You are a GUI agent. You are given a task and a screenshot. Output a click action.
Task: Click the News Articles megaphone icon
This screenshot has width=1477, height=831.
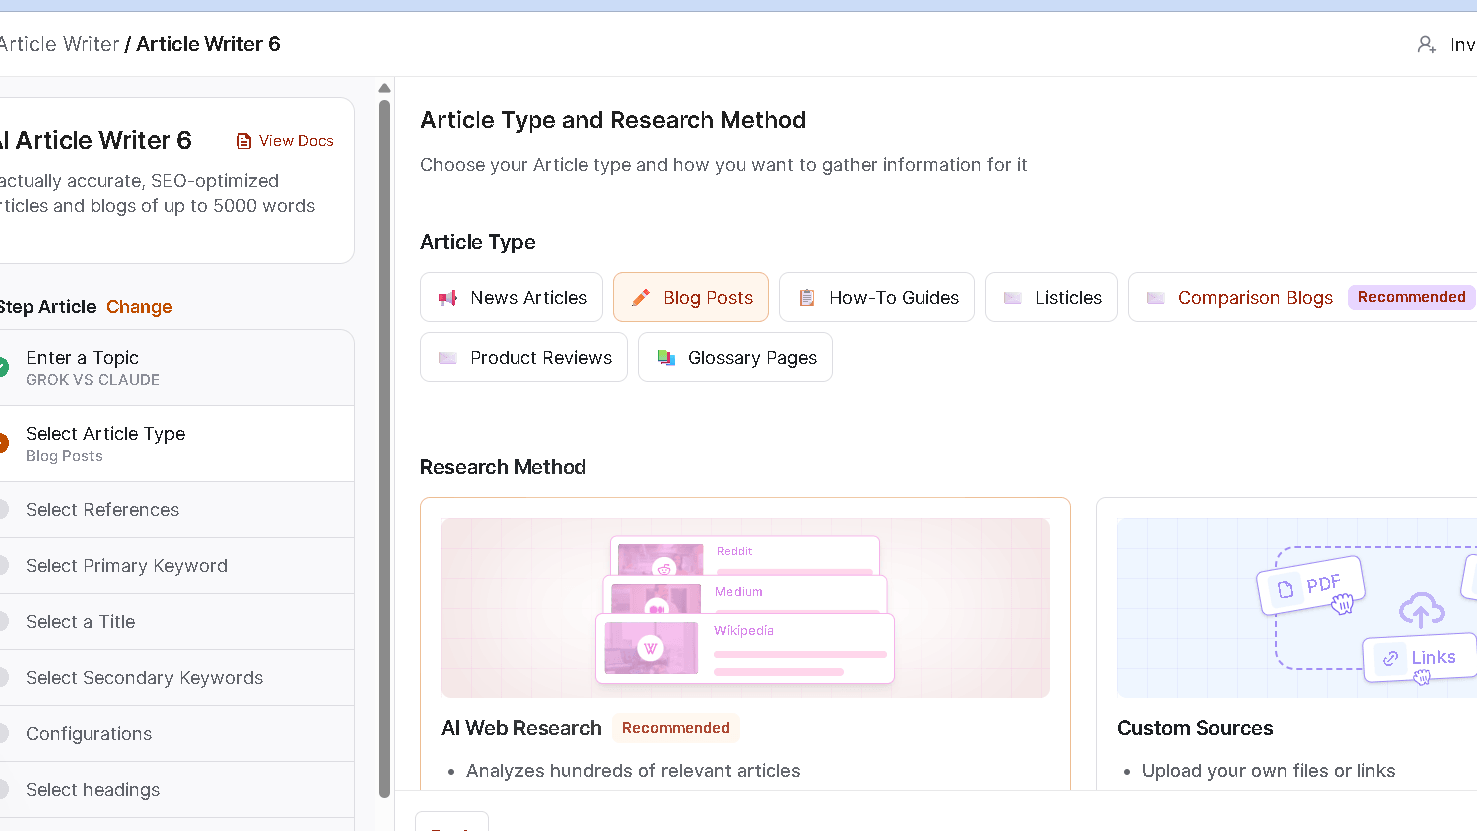pos(448,298)
